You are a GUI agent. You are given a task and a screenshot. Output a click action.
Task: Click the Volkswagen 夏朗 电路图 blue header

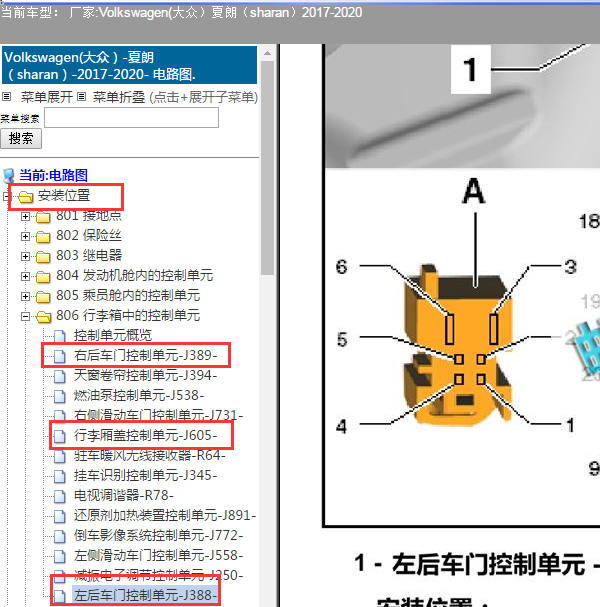pyautogui.click(x=129, y=65)
